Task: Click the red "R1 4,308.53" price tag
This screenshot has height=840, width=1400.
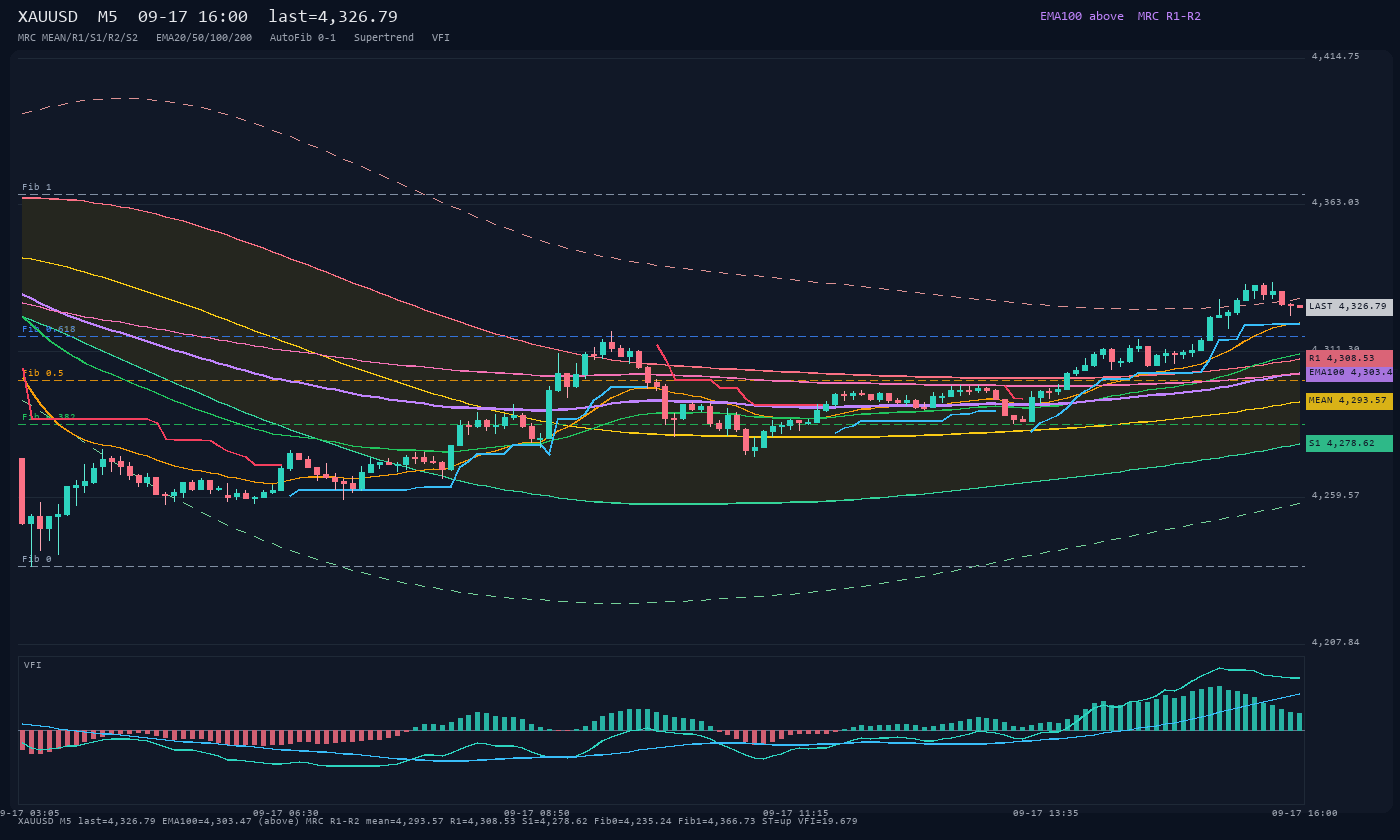Action: [1349, 358]
